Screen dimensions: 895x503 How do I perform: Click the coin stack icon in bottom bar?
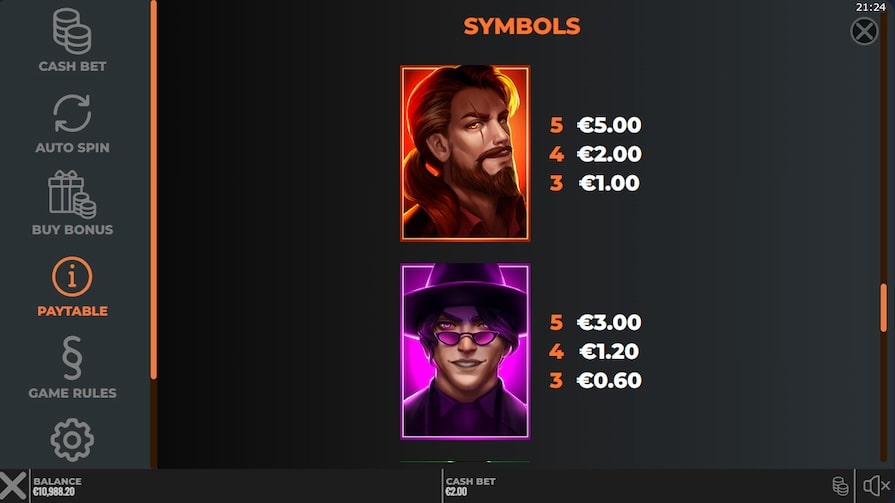(840, 486)
